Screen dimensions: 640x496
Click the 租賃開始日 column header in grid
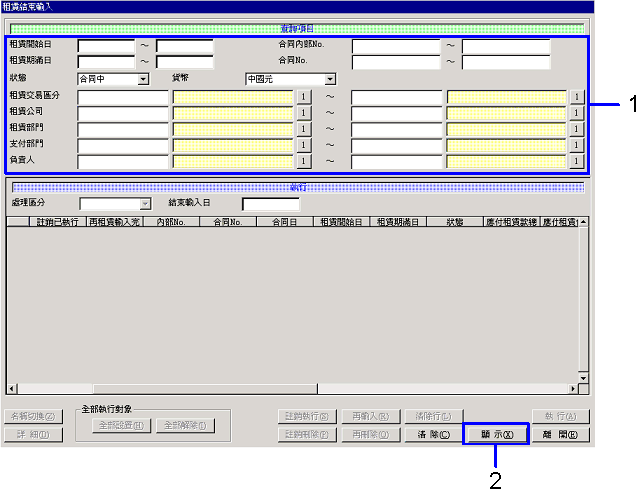(x=341, y=222)
